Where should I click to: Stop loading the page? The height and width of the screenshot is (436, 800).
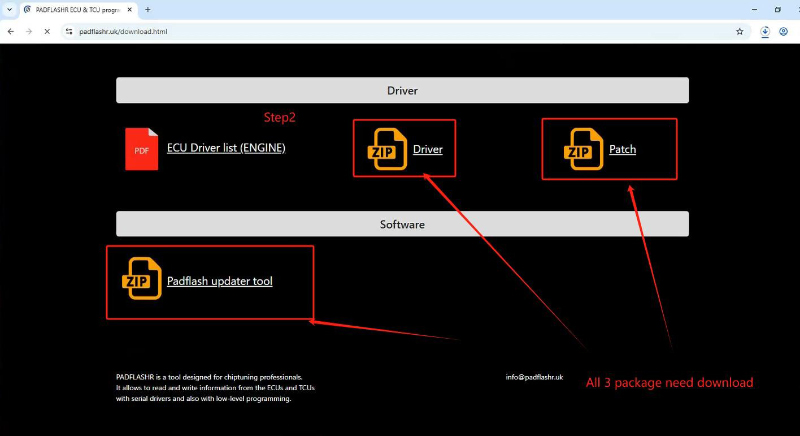pos(46,31)
